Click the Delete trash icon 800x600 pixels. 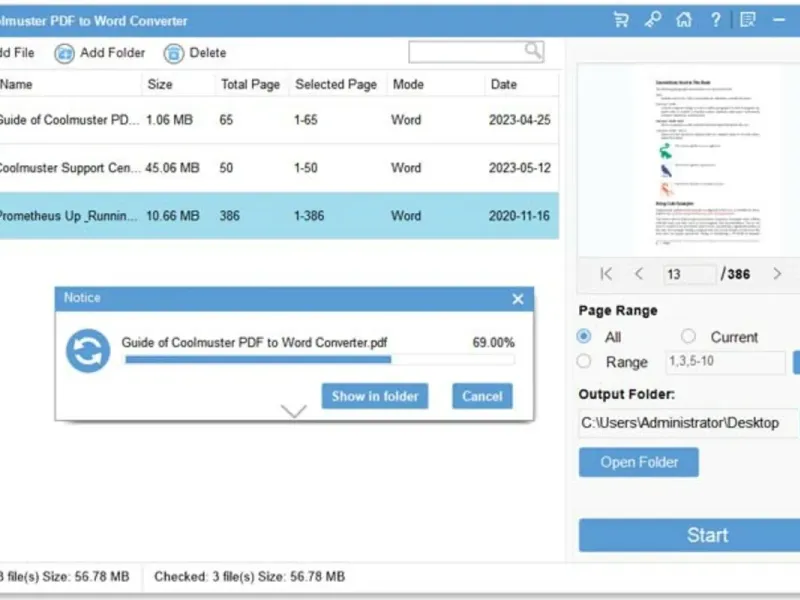[173, 53]
